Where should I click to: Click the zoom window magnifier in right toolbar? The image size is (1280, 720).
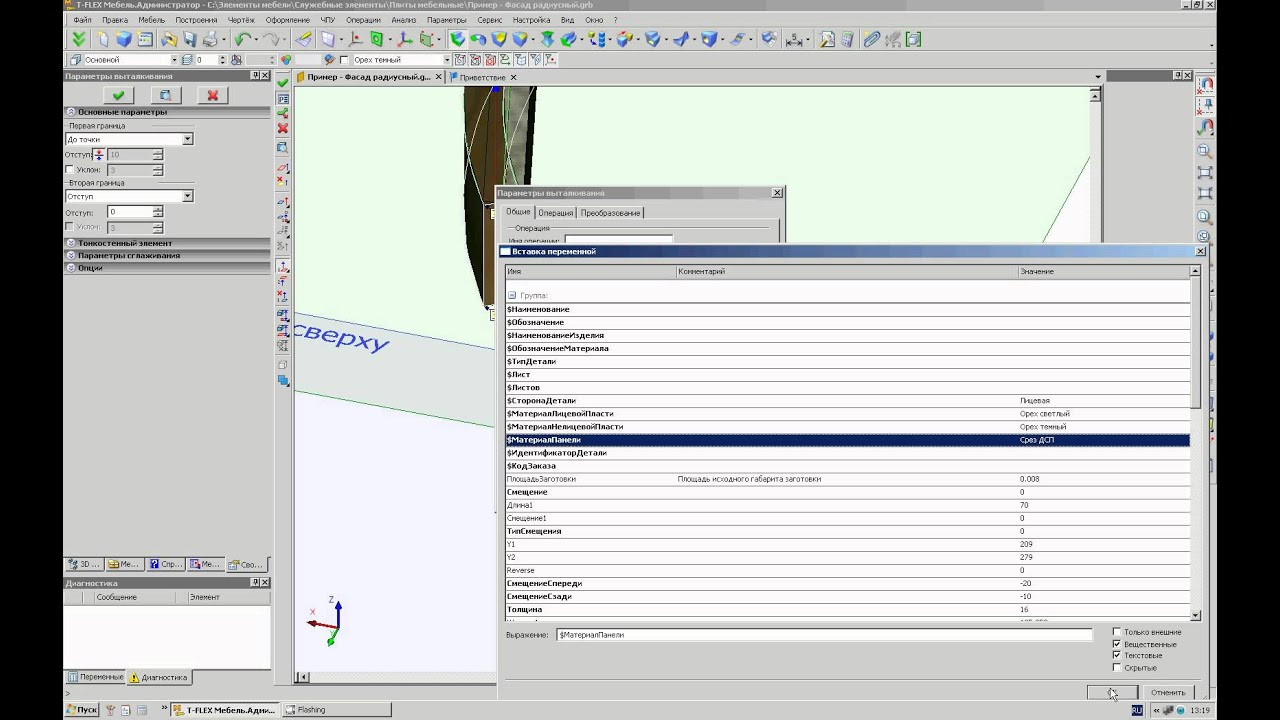point(1205,151)
